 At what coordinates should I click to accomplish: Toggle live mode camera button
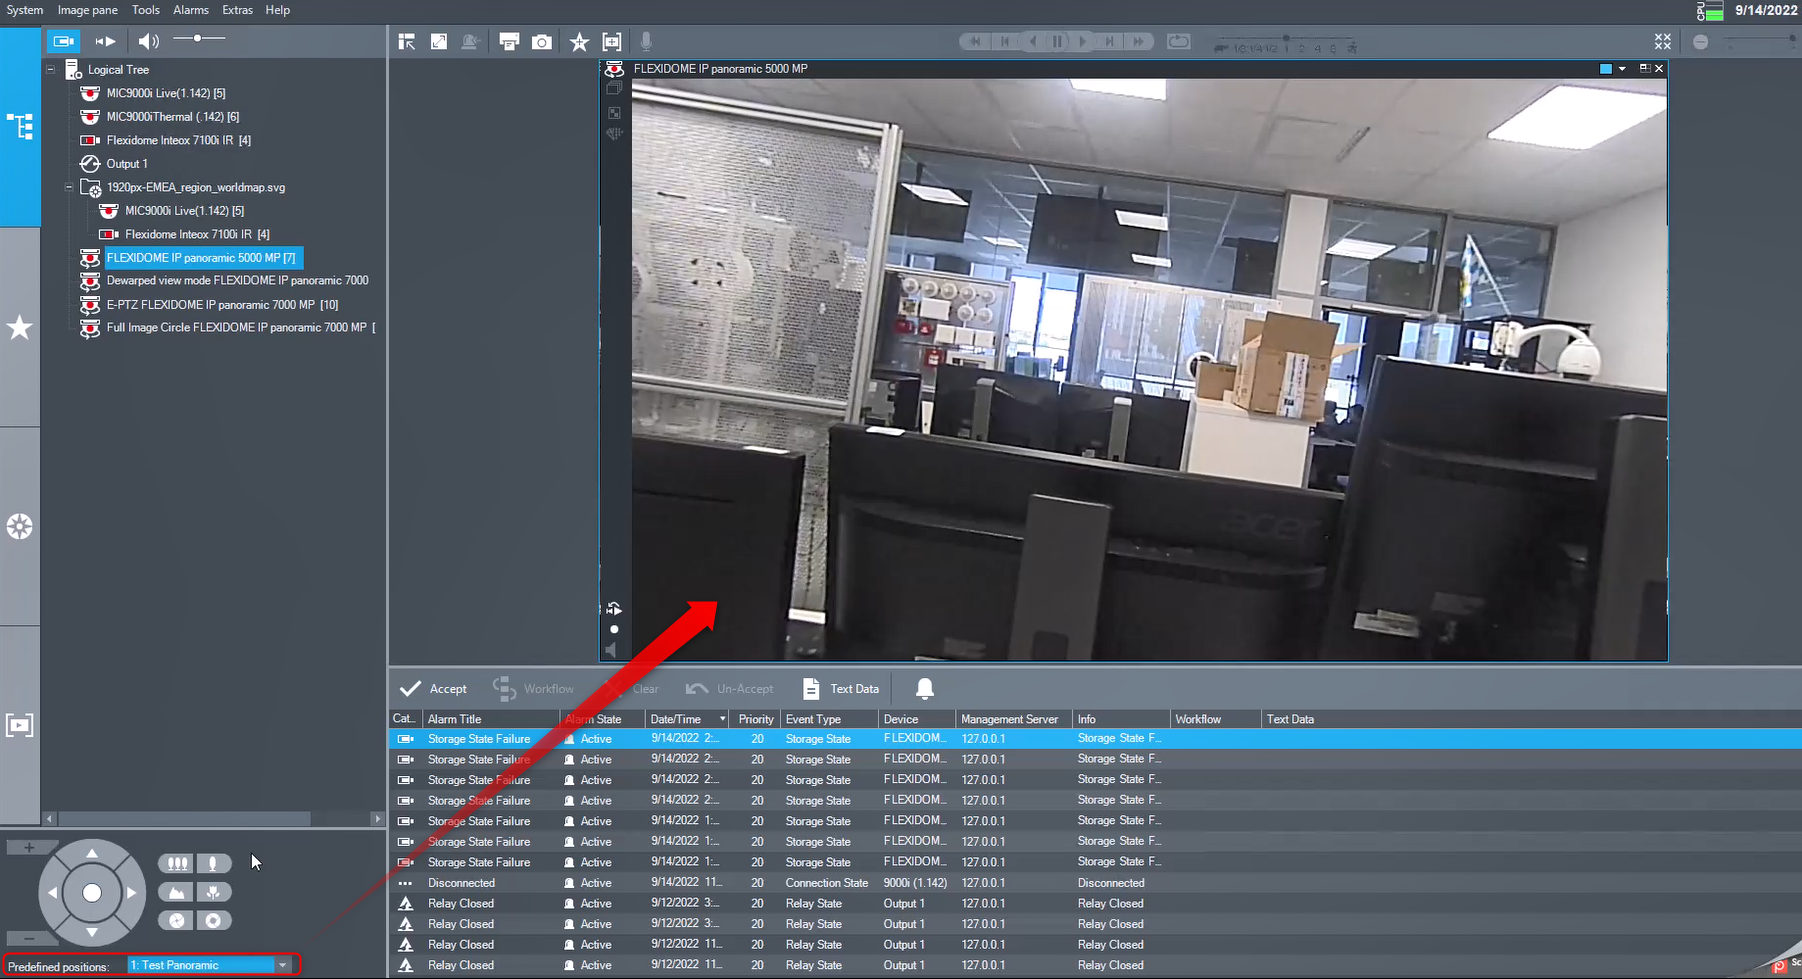(x=63, y=41)
